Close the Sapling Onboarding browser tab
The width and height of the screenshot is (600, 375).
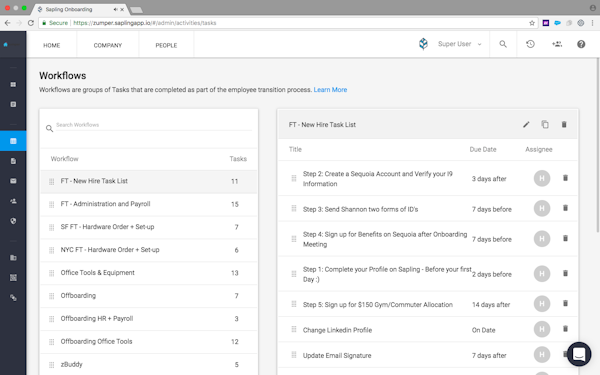coord(122,9)
